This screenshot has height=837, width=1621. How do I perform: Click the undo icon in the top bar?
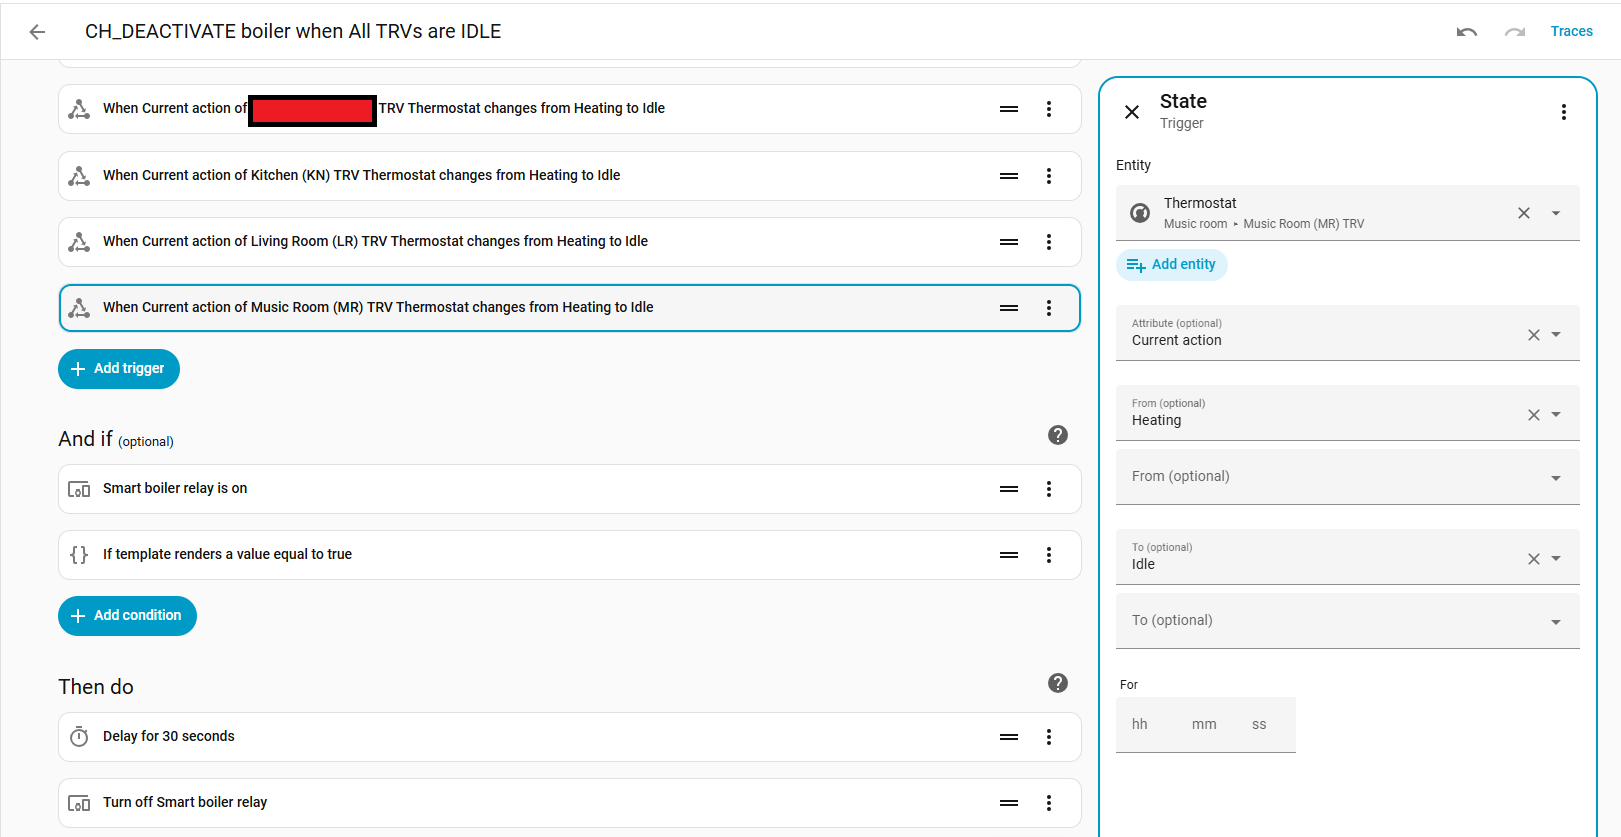1467,32
